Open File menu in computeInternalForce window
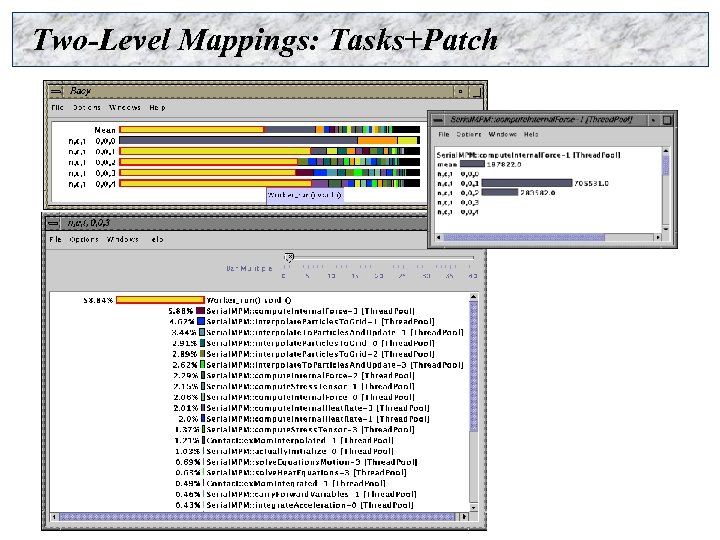The image size is (720, 540). pos(444,134)
